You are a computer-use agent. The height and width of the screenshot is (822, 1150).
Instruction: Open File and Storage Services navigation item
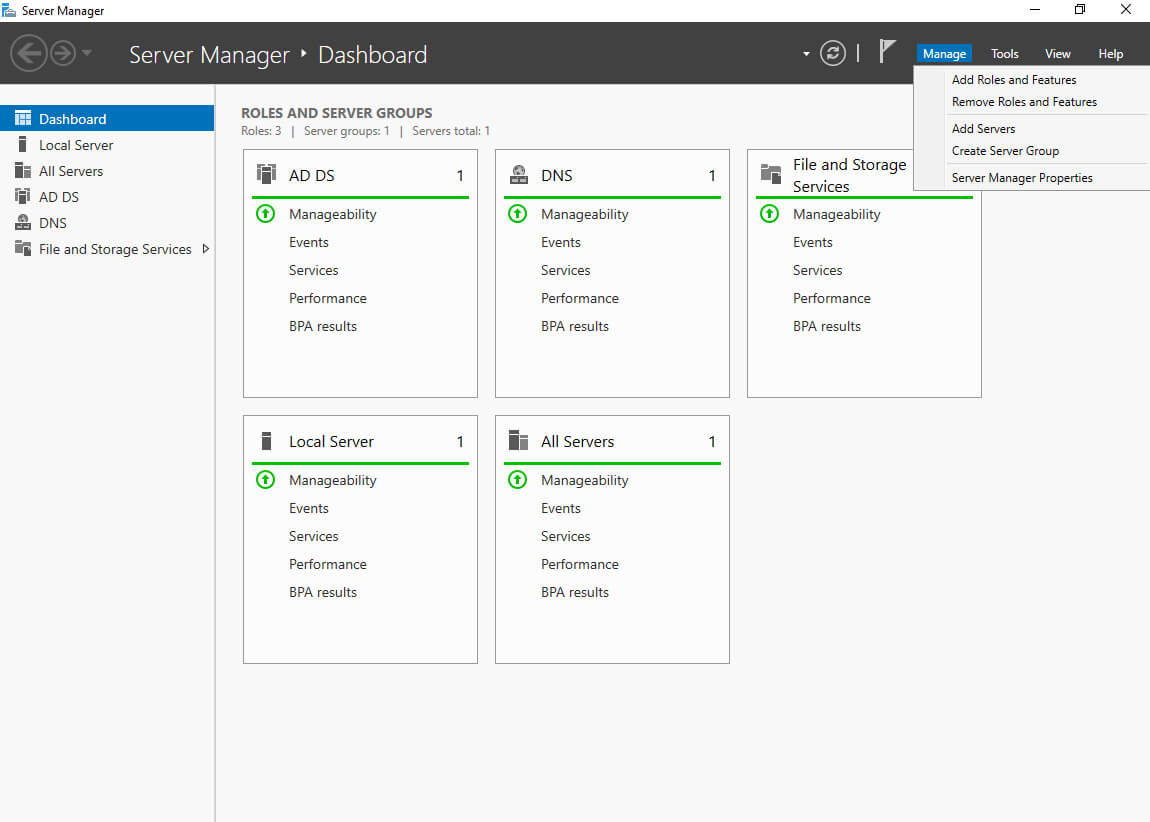[x=107, y=249]
